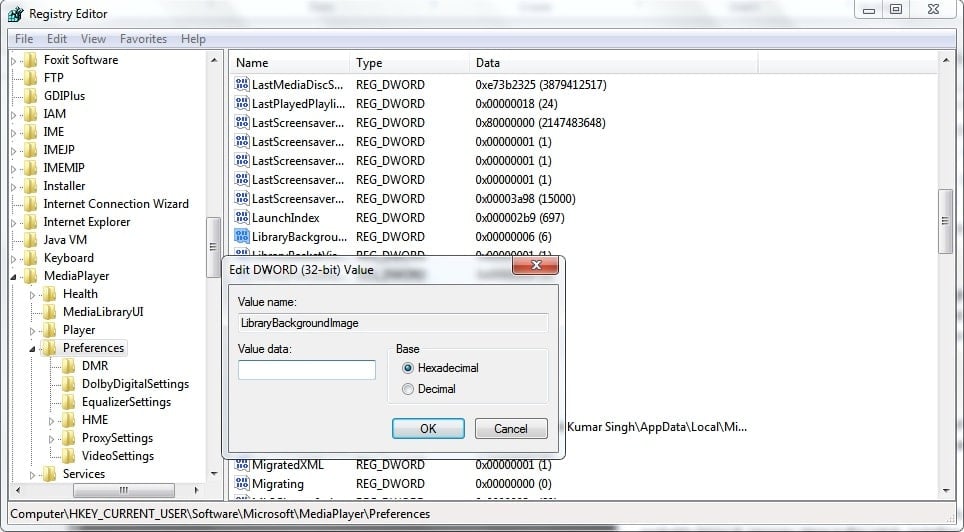Cancel the Edit DWORD dialog

tap(511, 429)
